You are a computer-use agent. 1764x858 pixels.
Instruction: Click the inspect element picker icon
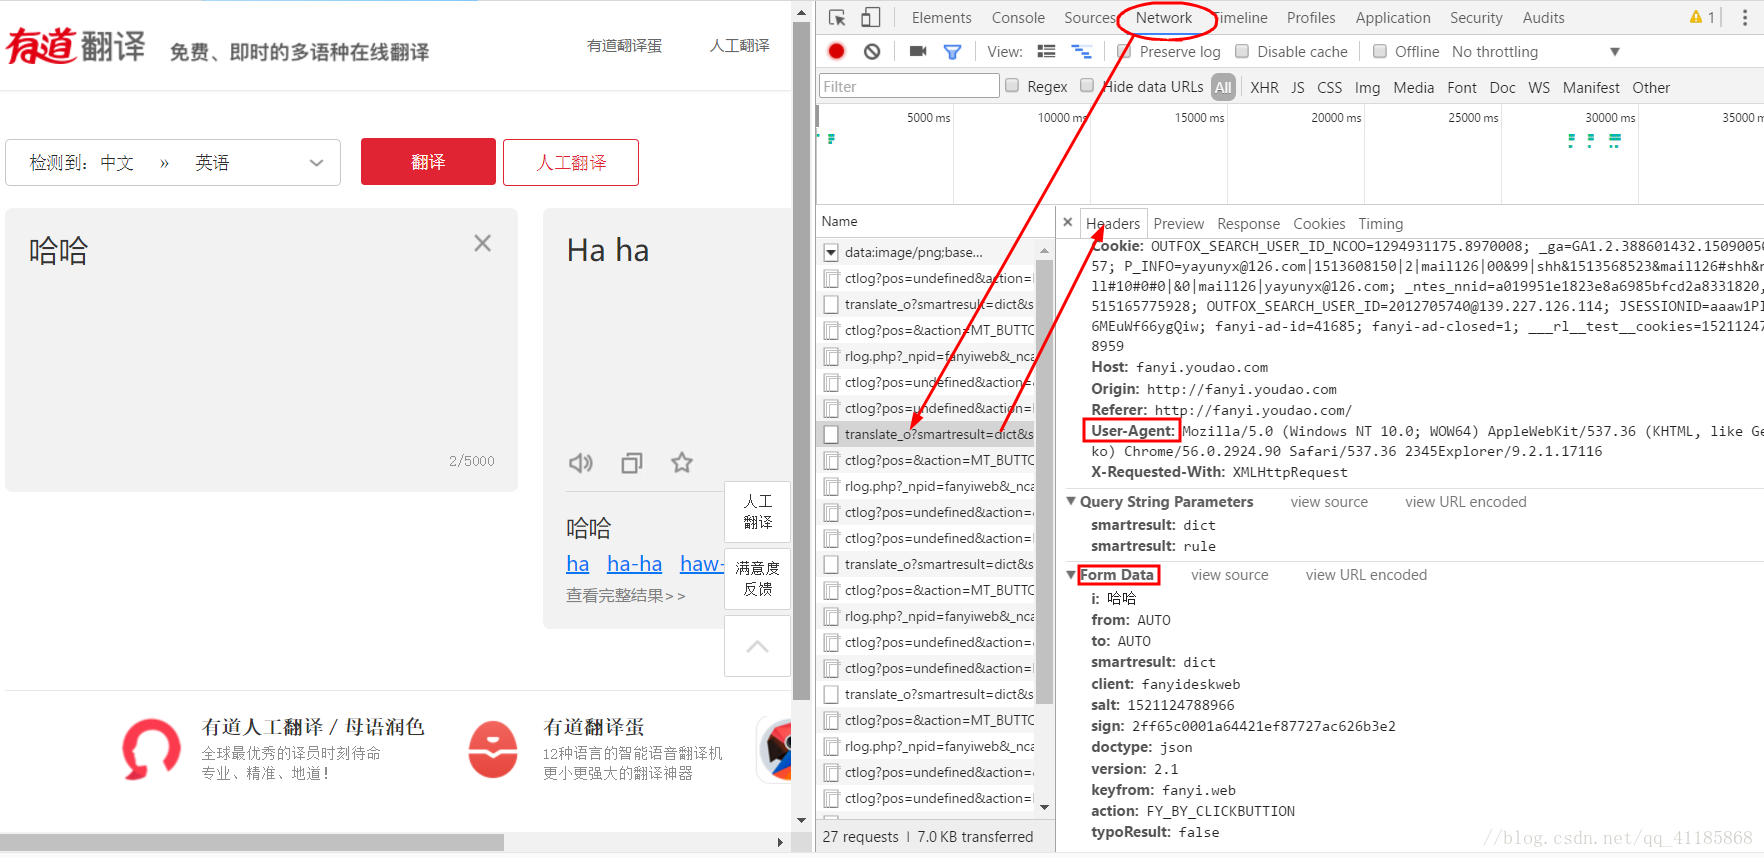click(x=838, y=17)
